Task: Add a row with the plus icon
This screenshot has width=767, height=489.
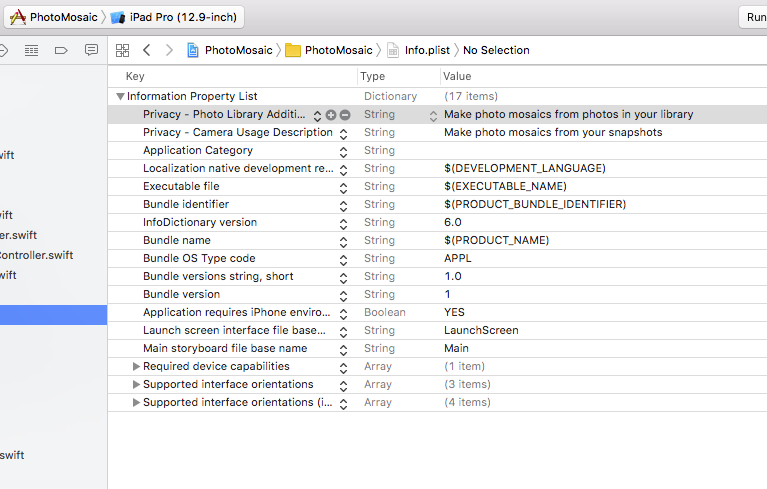Action: [x=331, y=115]
